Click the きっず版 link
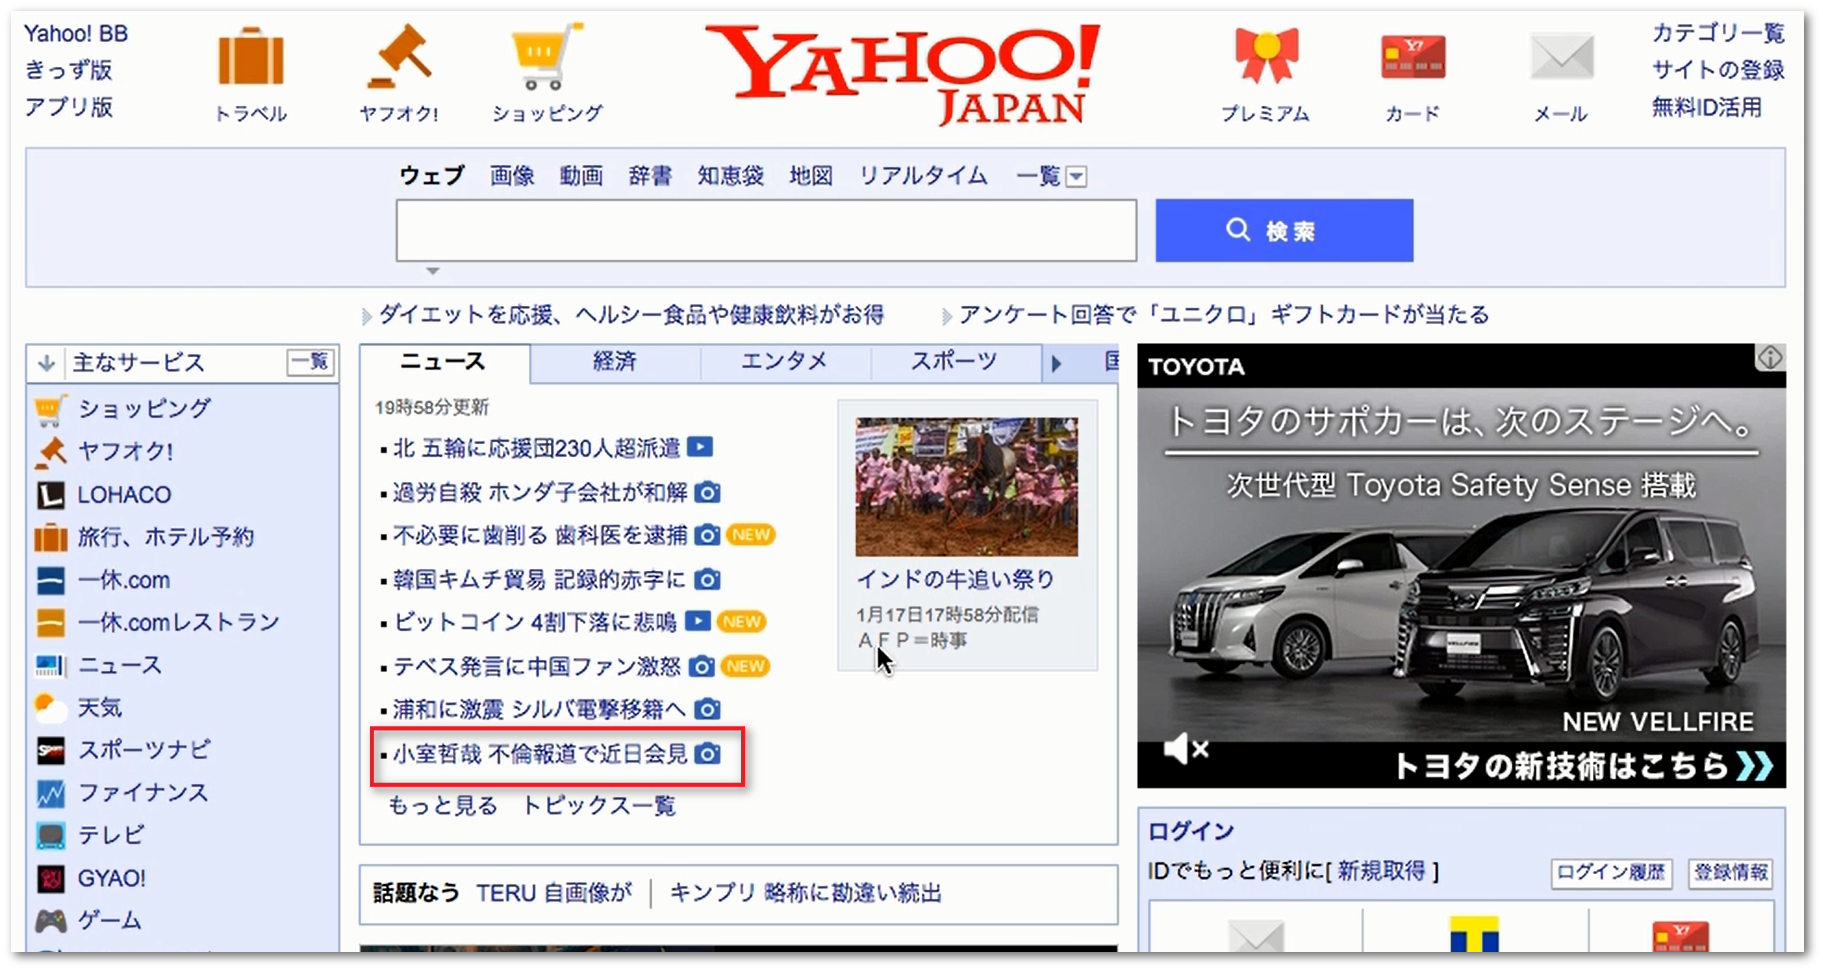1823x971 pixels. click(68, 70)
